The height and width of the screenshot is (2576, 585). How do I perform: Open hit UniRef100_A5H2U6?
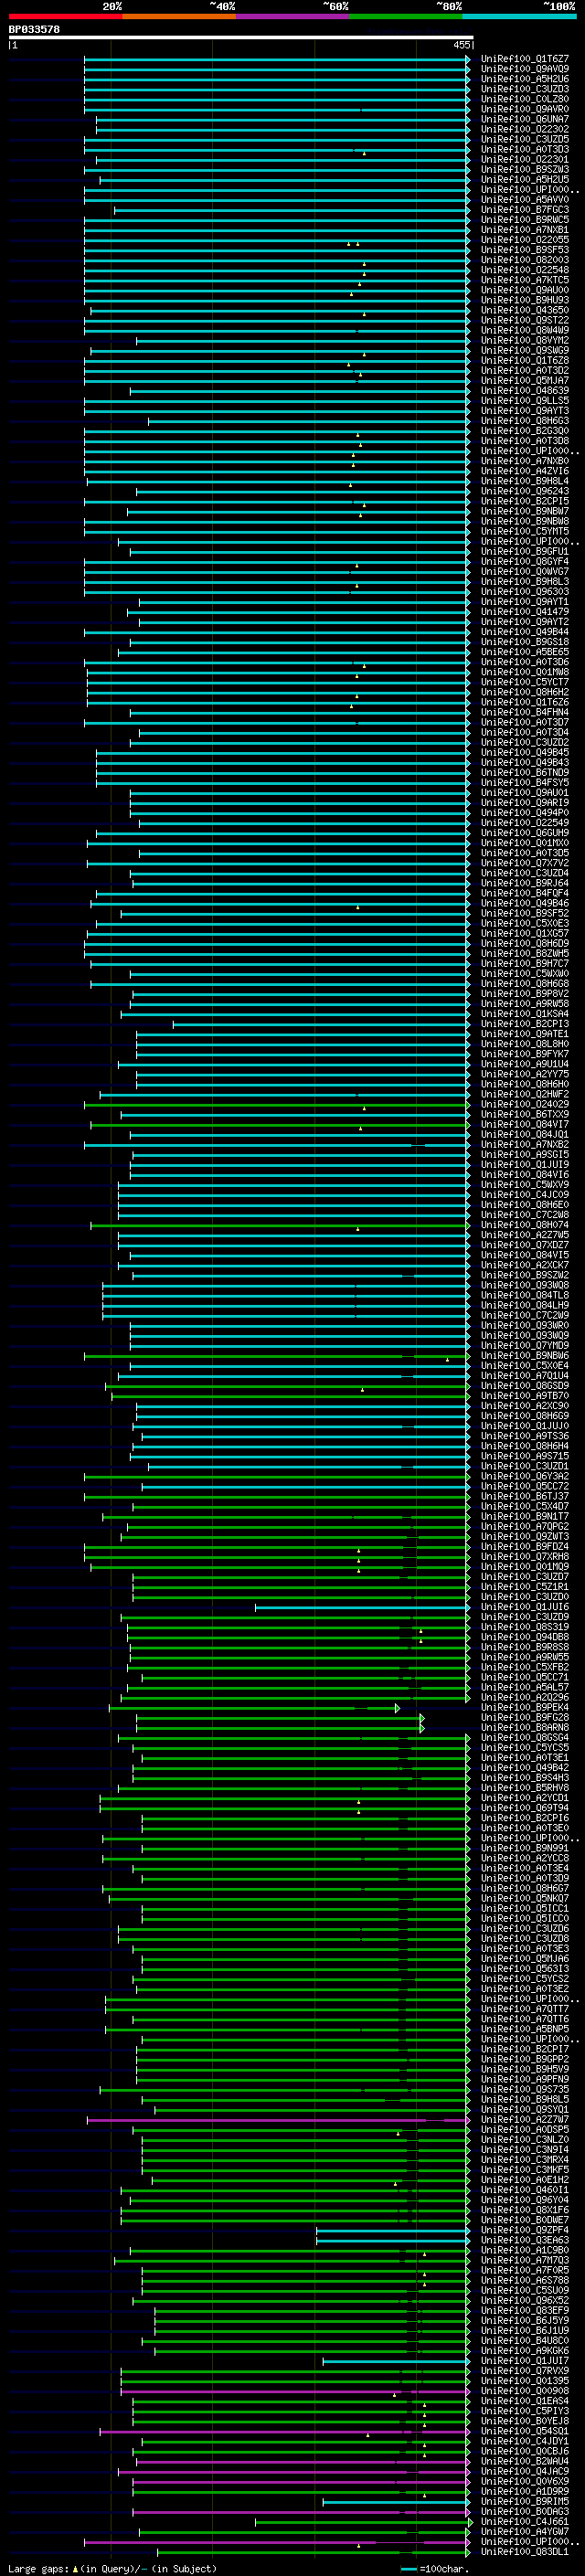click(525, 79)
